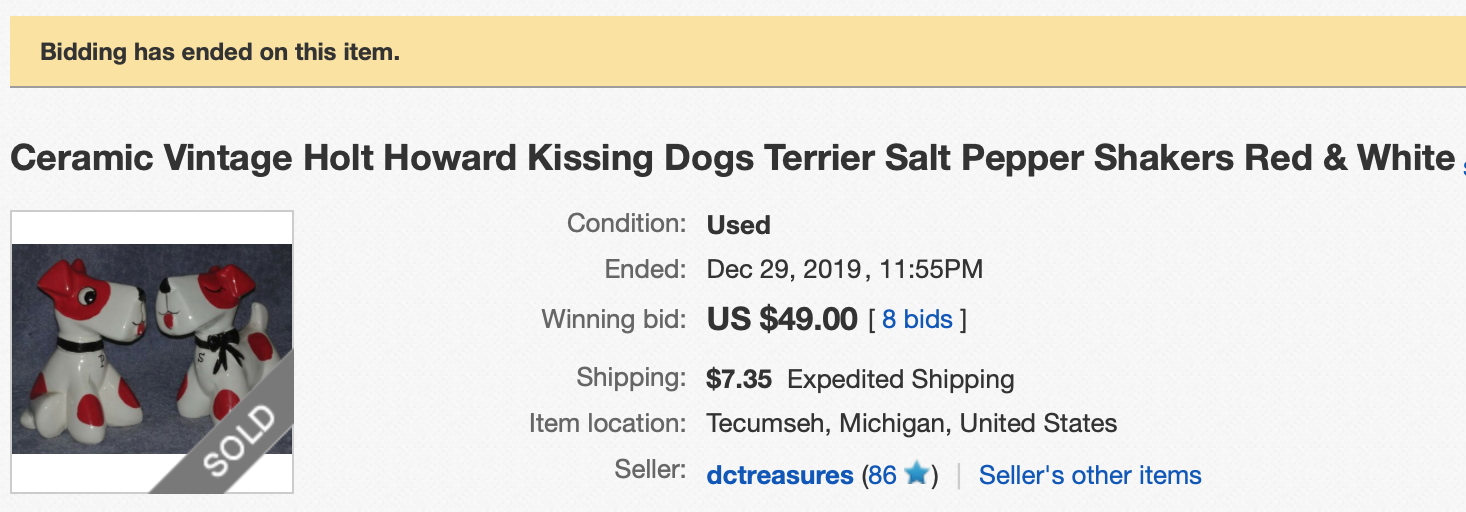Click the US $49.00 winning bid price
This screenshot has width=1466, height=512.
point(782,320)
